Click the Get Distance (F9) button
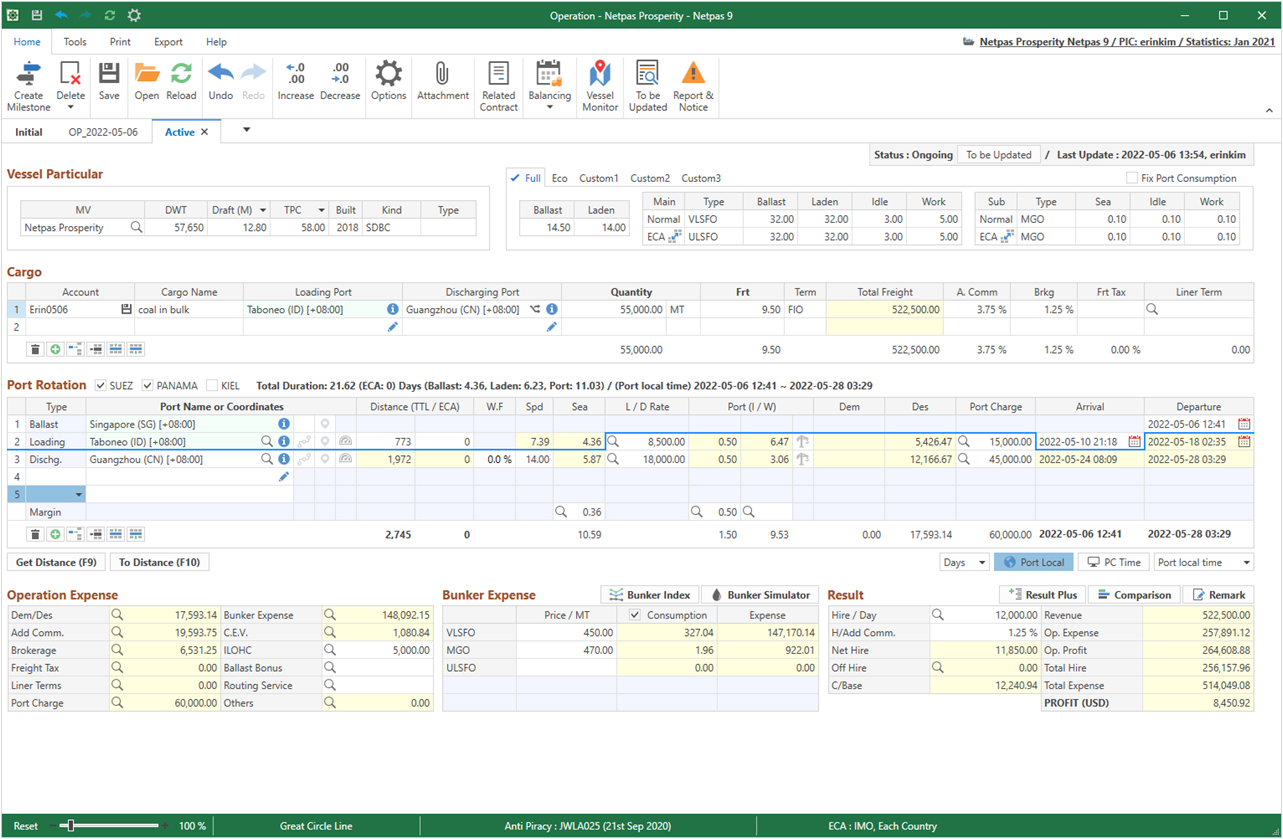The image size is (1283, 839). 56,562
